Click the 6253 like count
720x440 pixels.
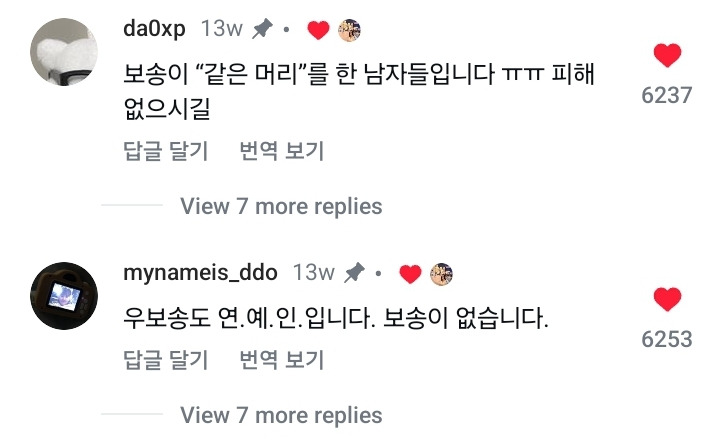(667, 339)
